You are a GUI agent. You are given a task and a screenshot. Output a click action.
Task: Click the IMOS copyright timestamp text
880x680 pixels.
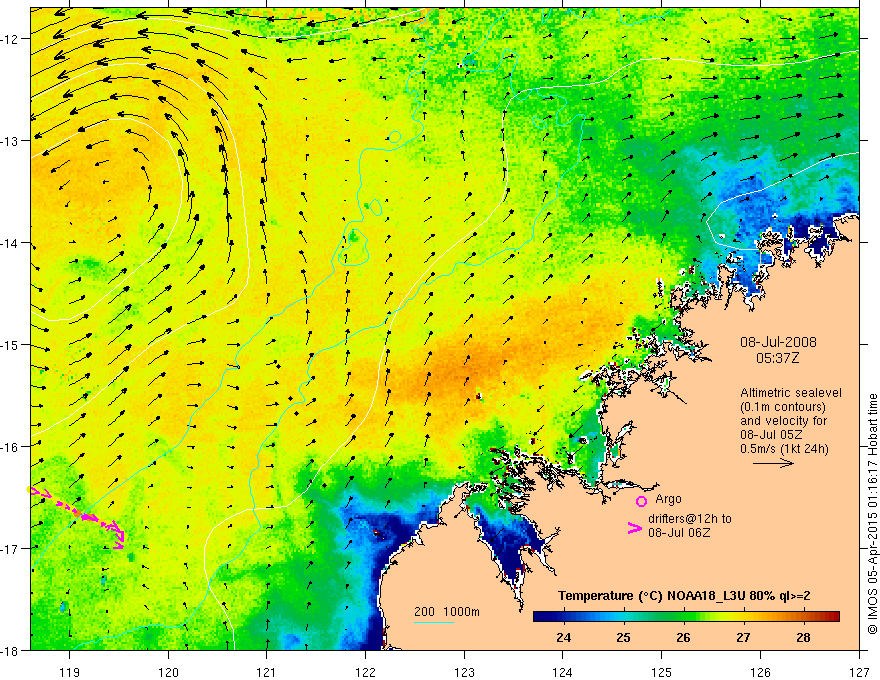873,513
